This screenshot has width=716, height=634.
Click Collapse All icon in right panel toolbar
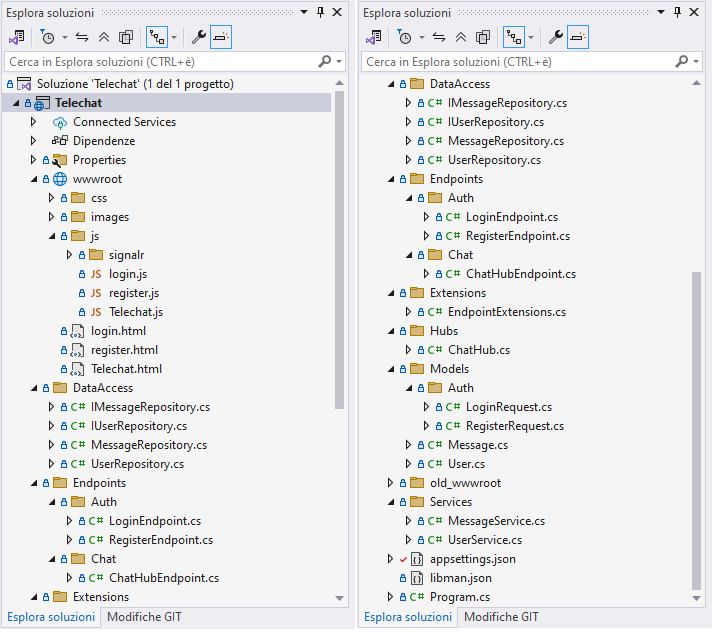(x=462, y=37)
